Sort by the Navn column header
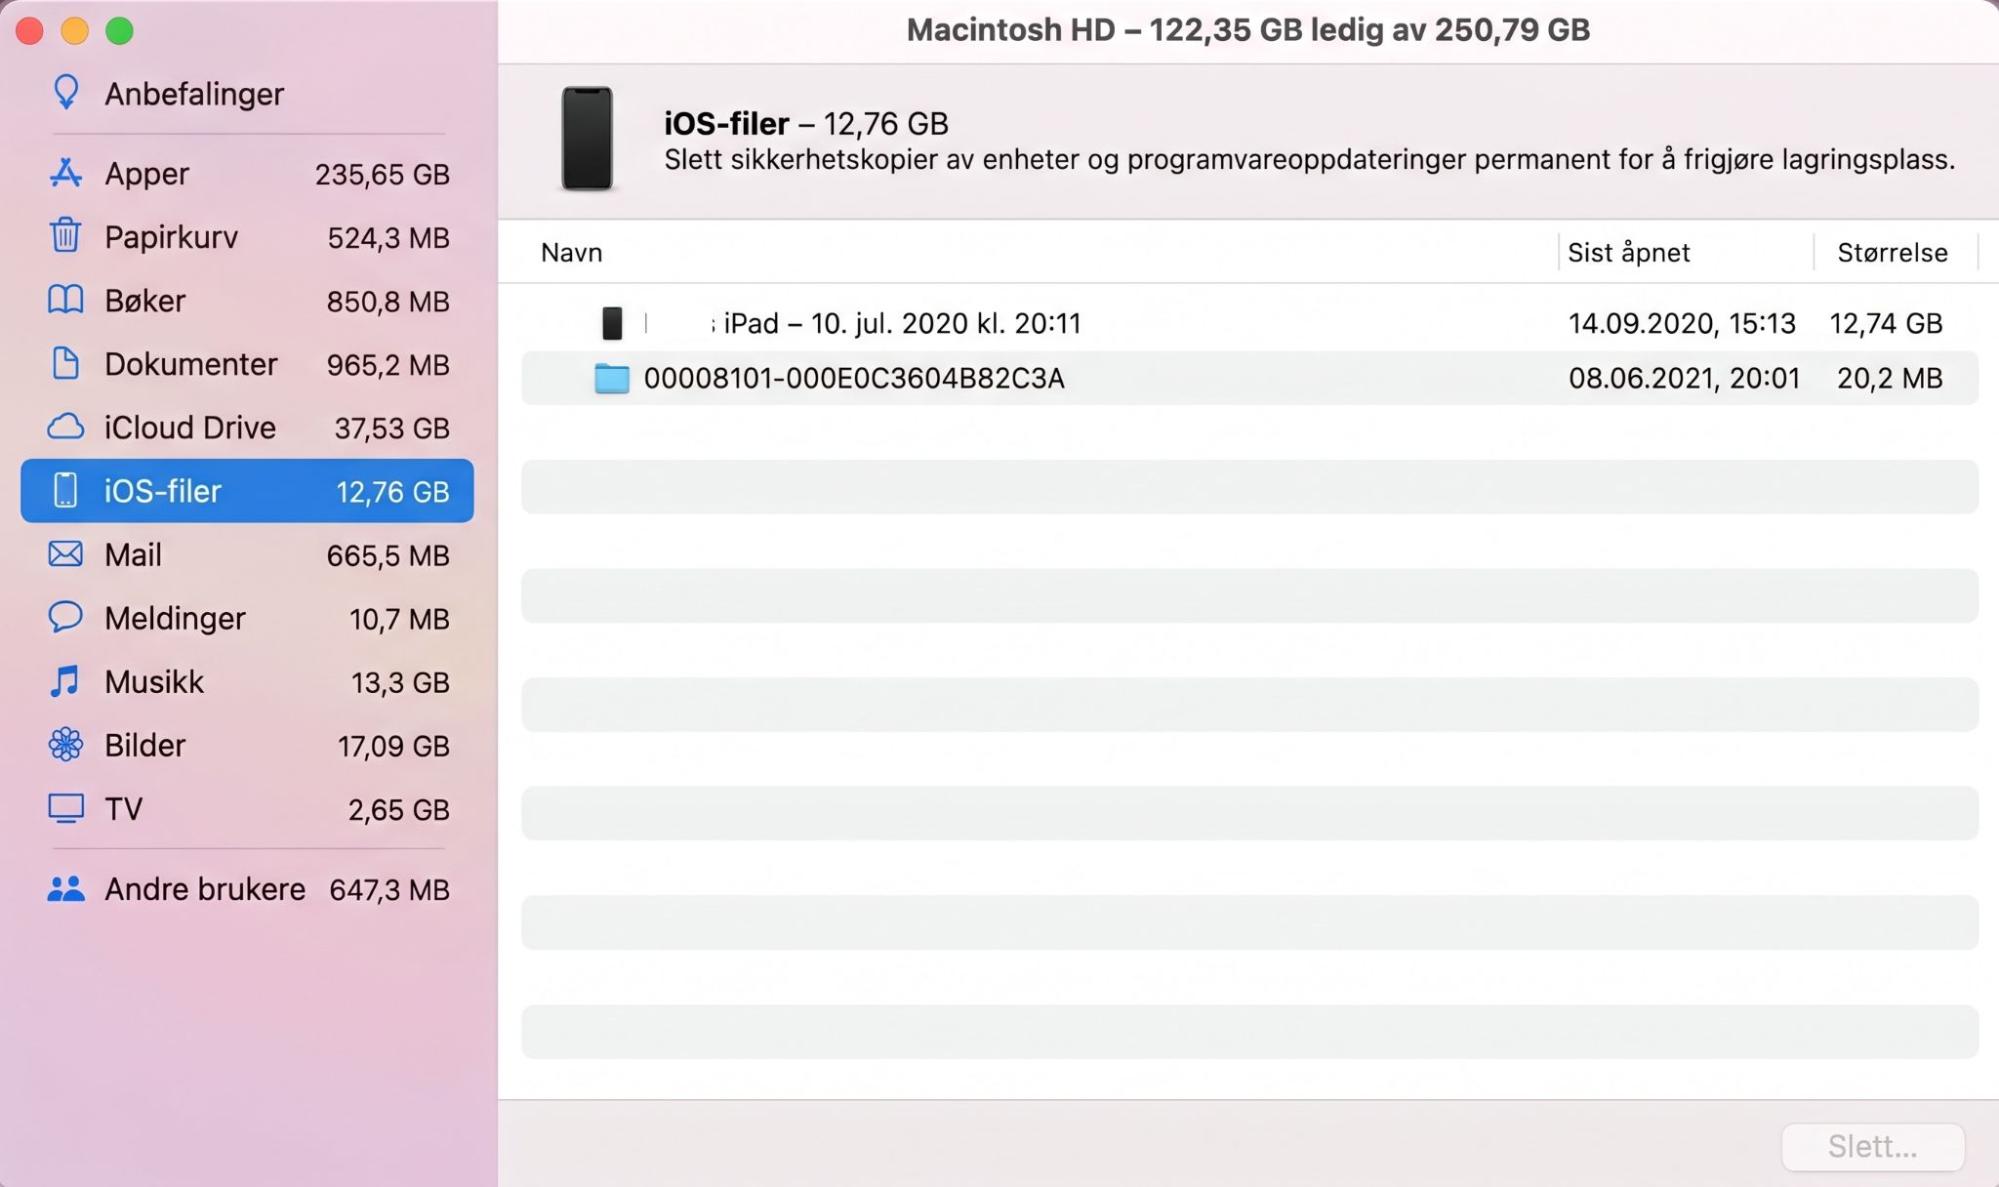 [x=572, y=252]
